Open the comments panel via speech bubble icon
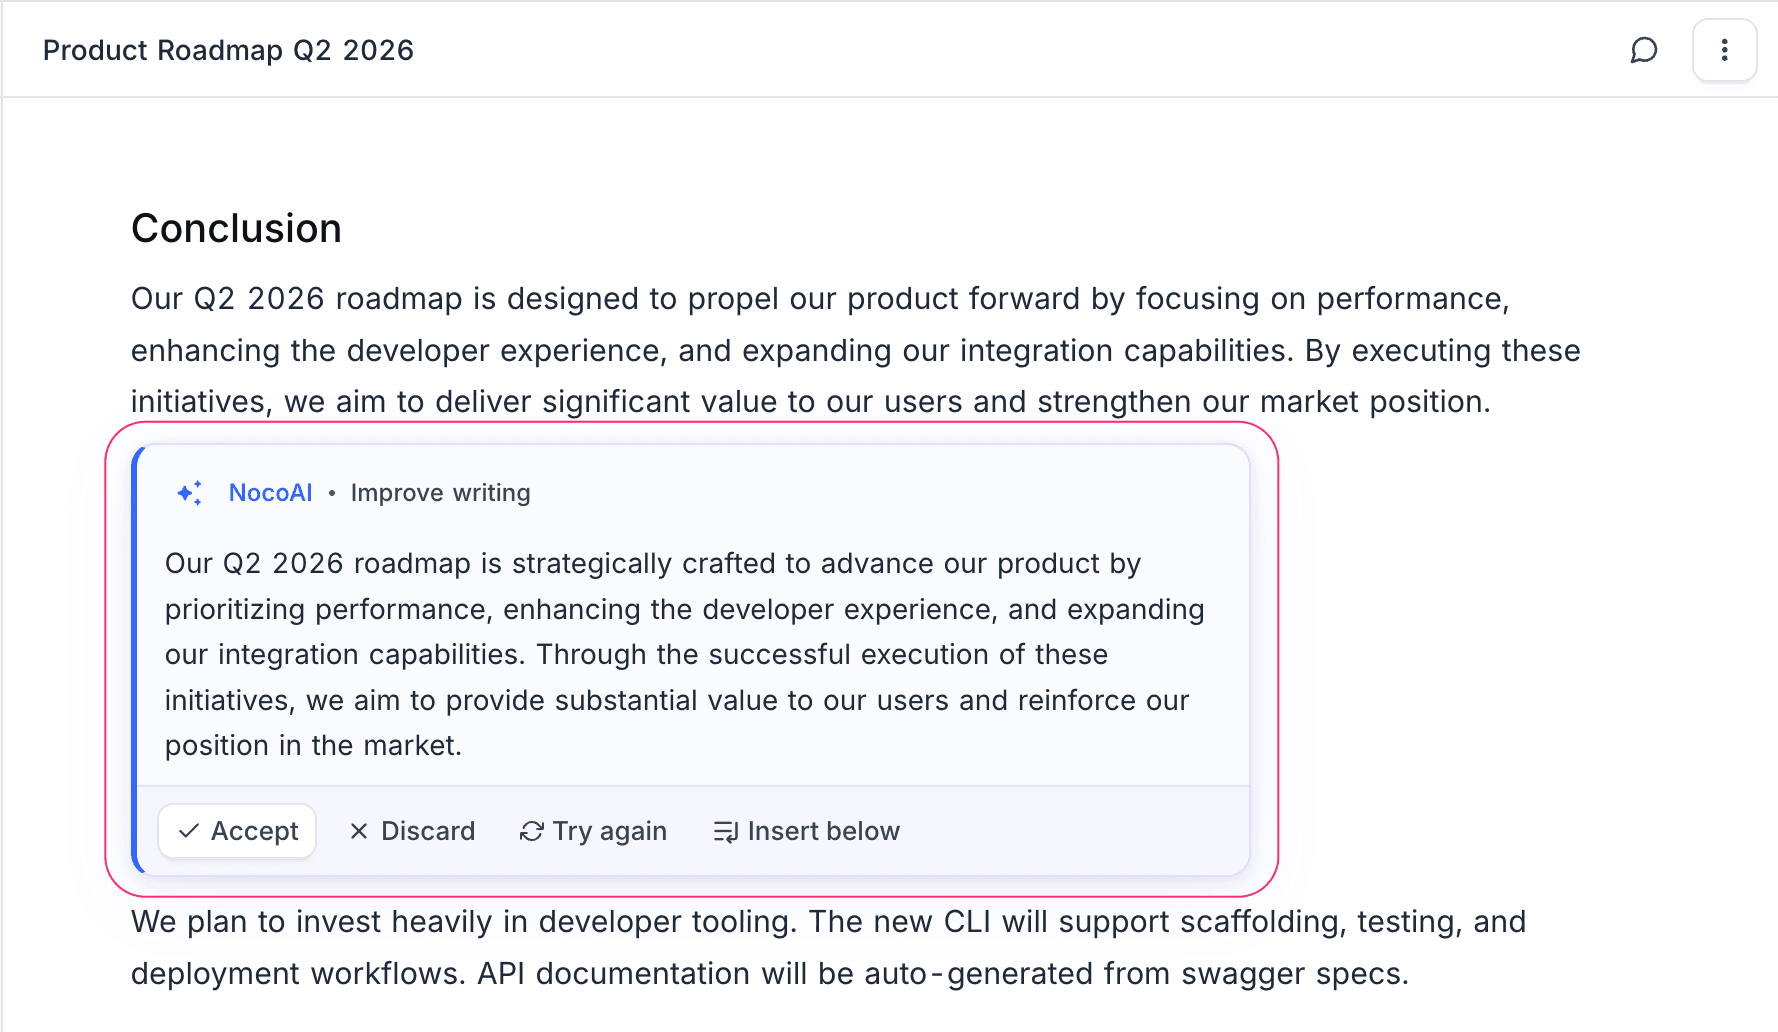The width and height of the screenshot is (1778, 1032). pos(1643,50)
